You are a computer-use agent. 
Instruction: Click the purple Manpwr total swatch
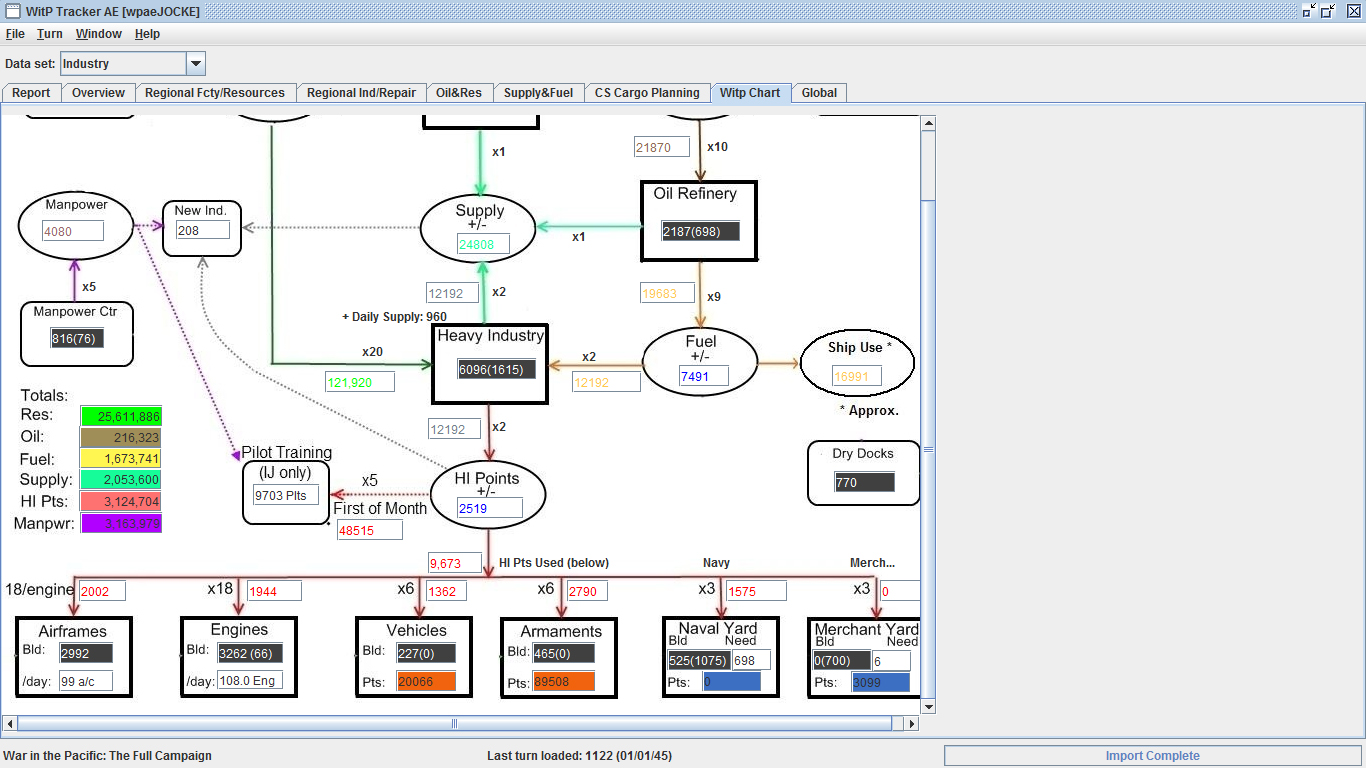(121, 523)
